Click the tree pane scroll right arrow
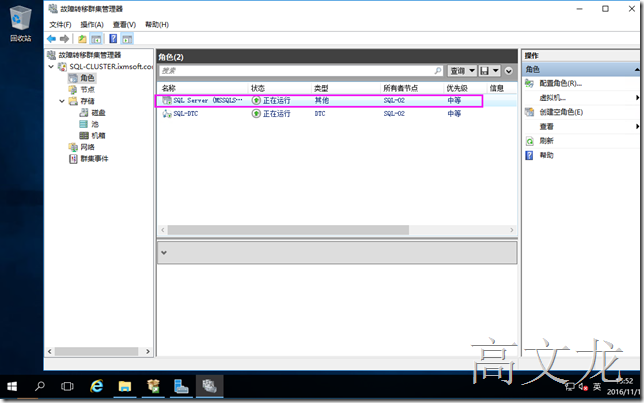The height and width of the screenshot is (403, 644). [148, 352]
